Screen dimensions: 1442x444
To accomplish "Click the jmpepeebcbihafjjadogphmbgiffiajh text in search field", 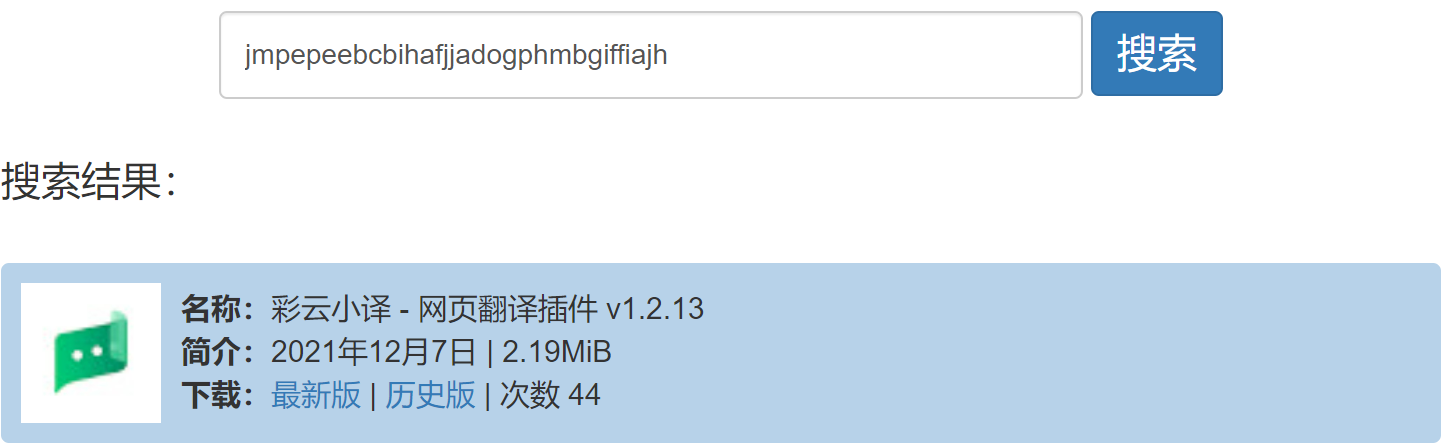I will click(x=455, y=55).
